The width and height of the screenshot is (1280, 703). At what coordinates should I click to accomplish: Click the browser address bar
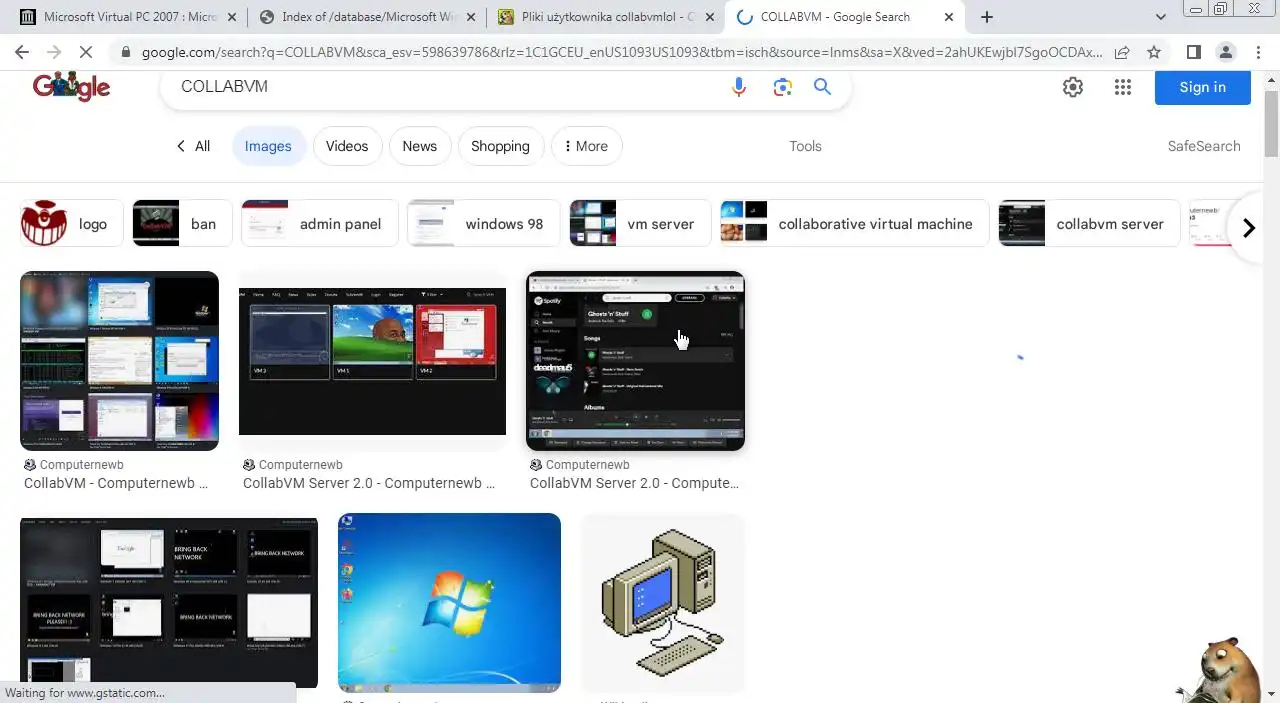click(x=620, y=52)
